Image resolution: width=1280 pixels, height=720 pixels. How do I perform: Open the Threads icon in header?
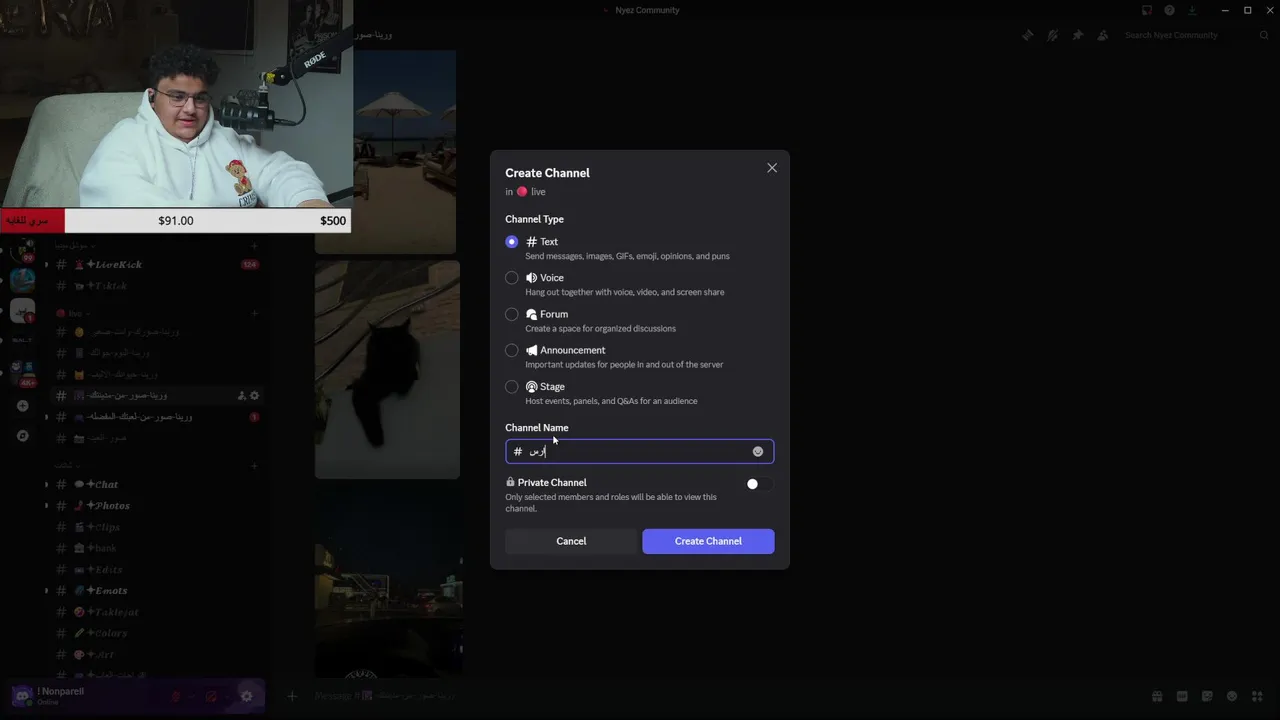1027,35
